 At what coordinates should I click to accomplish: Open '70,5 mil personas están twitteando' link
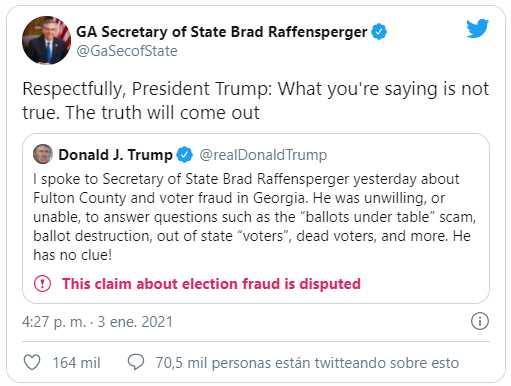tap(307, 362)
